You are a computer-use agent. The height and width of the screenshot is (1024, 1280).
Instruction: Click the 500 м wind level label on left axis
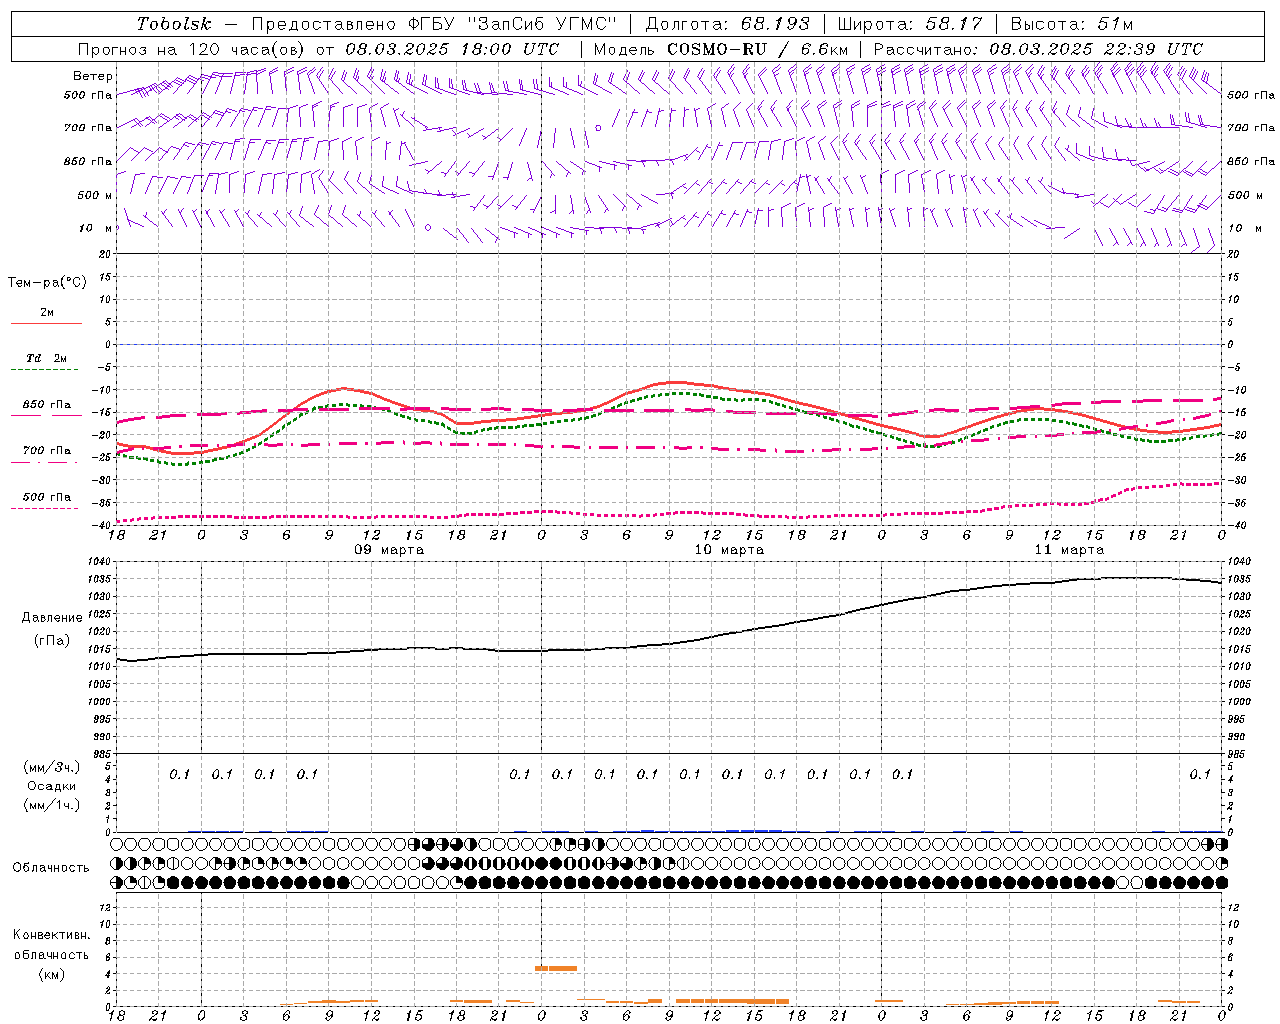click(95, 195)
